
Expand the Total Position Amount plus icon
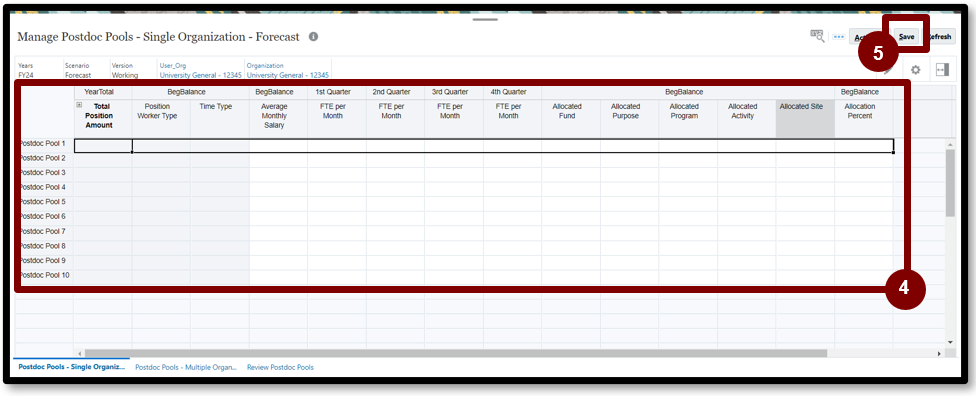(x=79, y=105)
